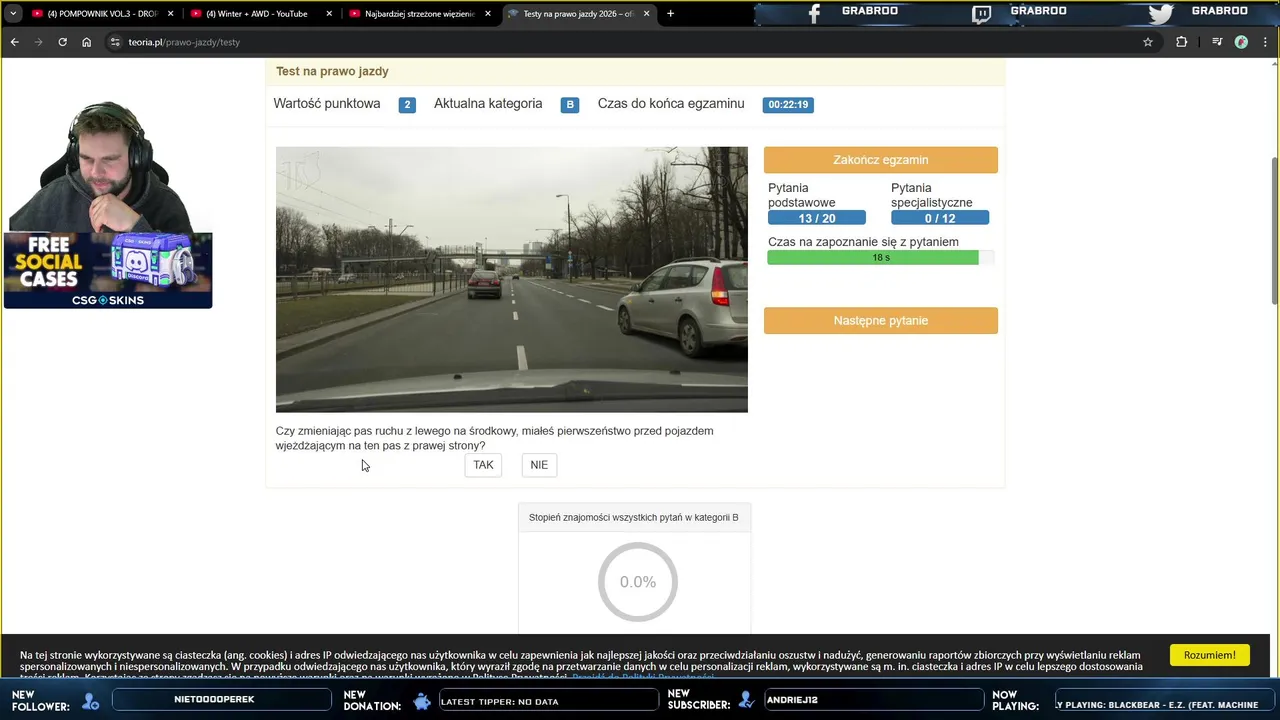Click the category B badge
This screenshot has width=1280, height=720.
click(570, 104)
